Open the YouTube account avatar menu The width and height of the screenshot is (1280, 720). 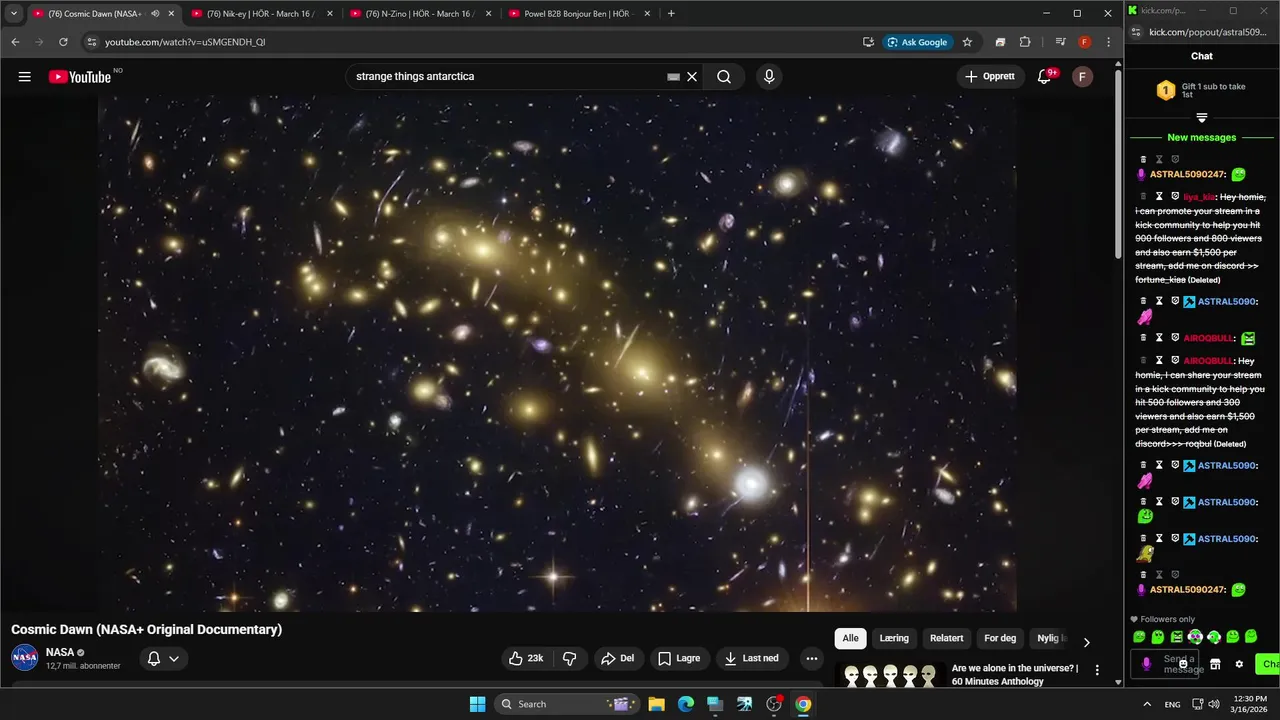[x=1082, y=77]
